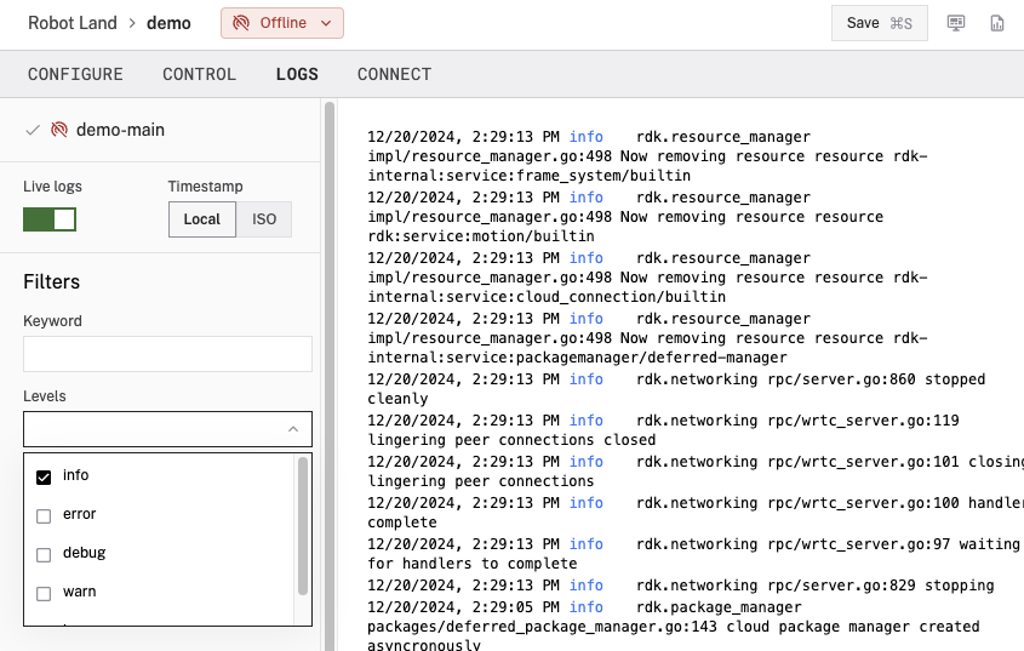The image size is (1024, 651).
Task: Switch to the CONFIGURE tab
Action: click(75, 73)
